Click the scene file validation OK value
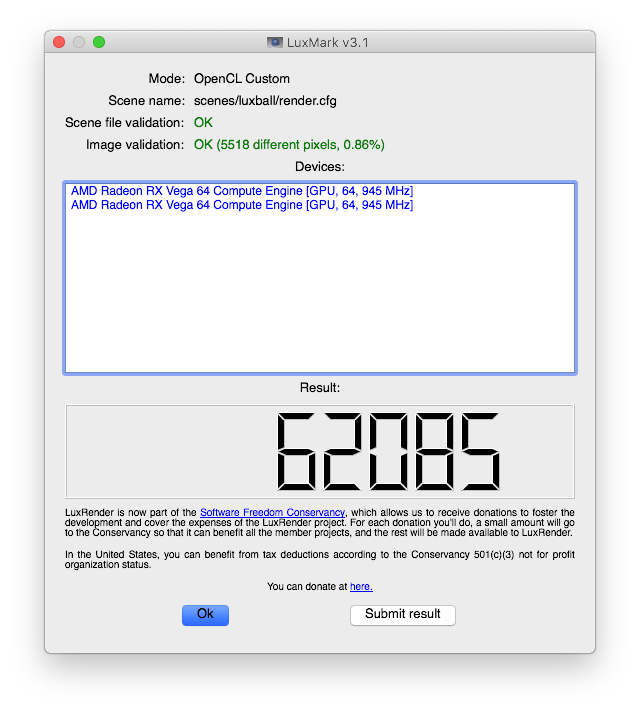This screenshot has height=712, width=640. [x=203, y=123]
